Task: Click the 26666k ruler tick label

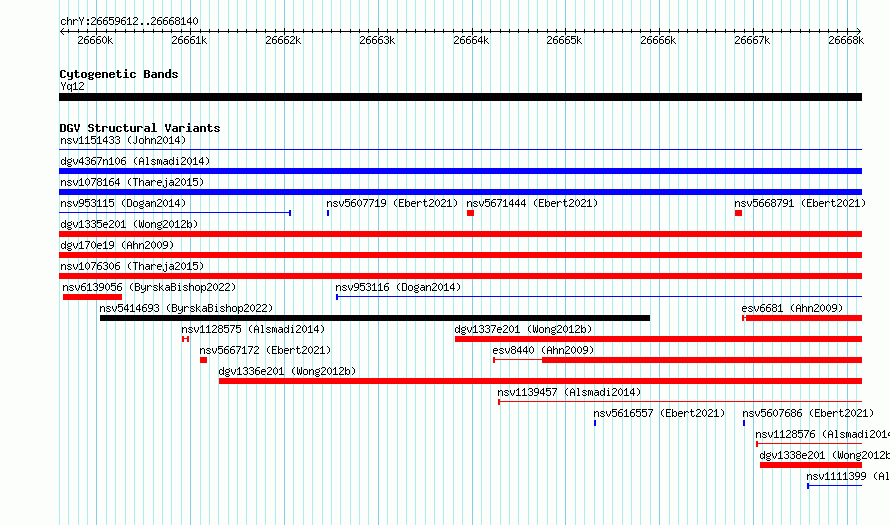Action: [x=658, y=40]
